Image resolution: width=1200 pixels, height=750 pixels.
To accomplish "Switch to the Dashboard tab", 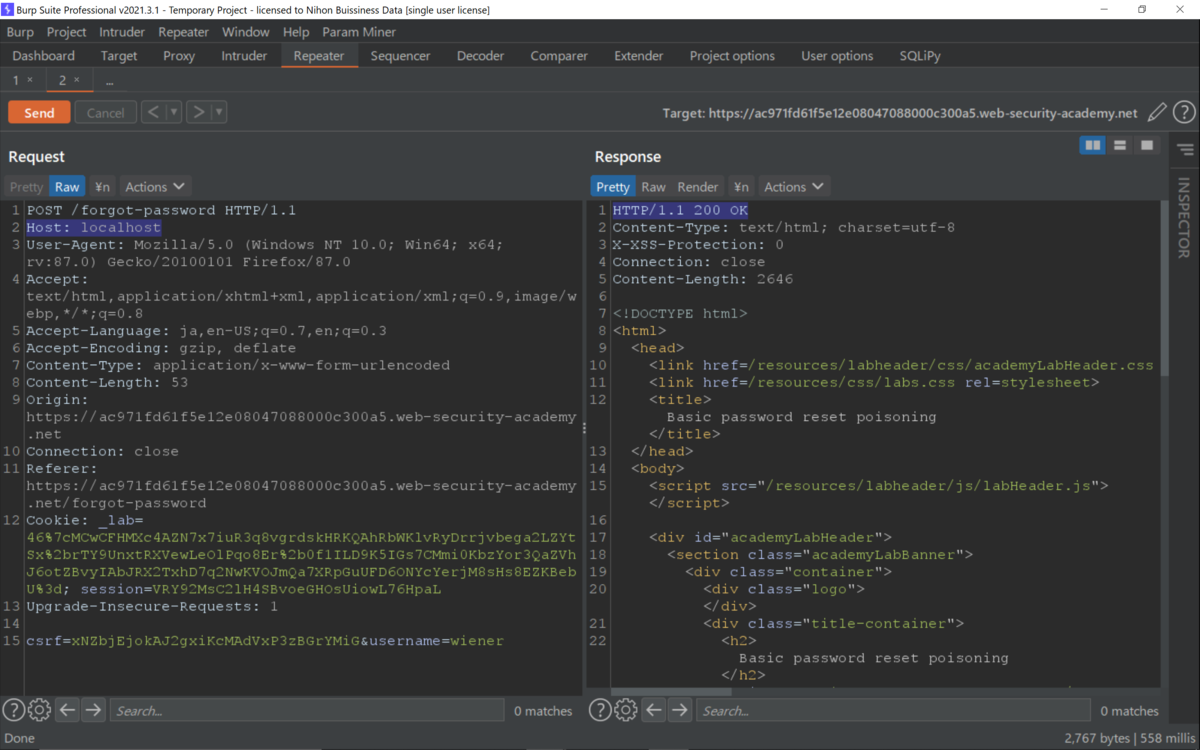I will (x=44, y=56).
